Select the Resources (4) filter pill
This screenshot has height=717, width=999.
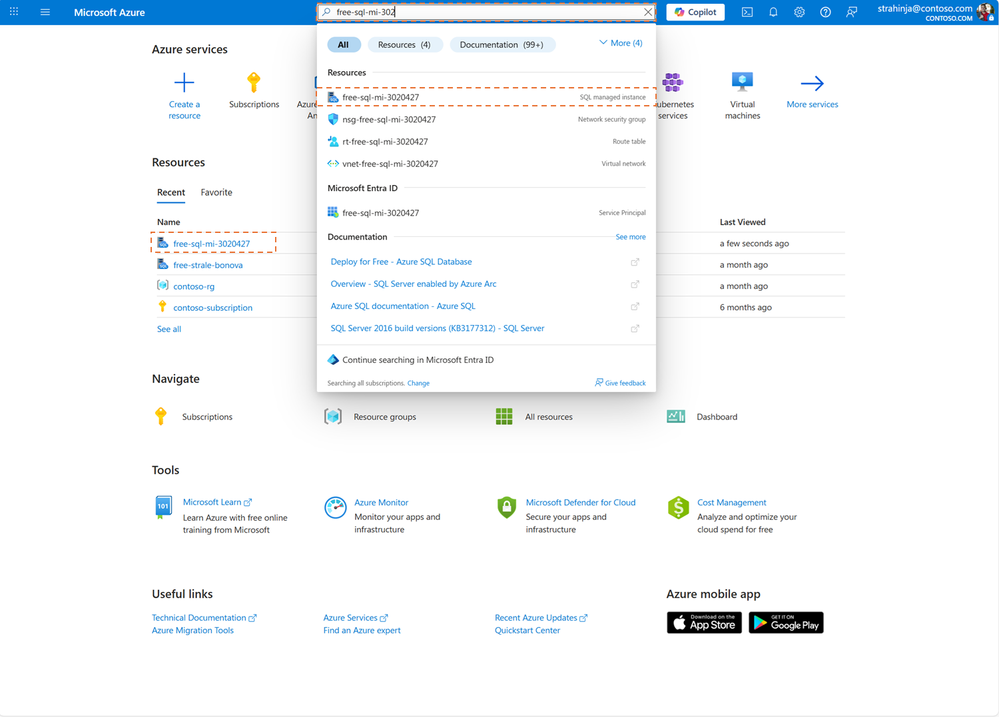point(404,45)
